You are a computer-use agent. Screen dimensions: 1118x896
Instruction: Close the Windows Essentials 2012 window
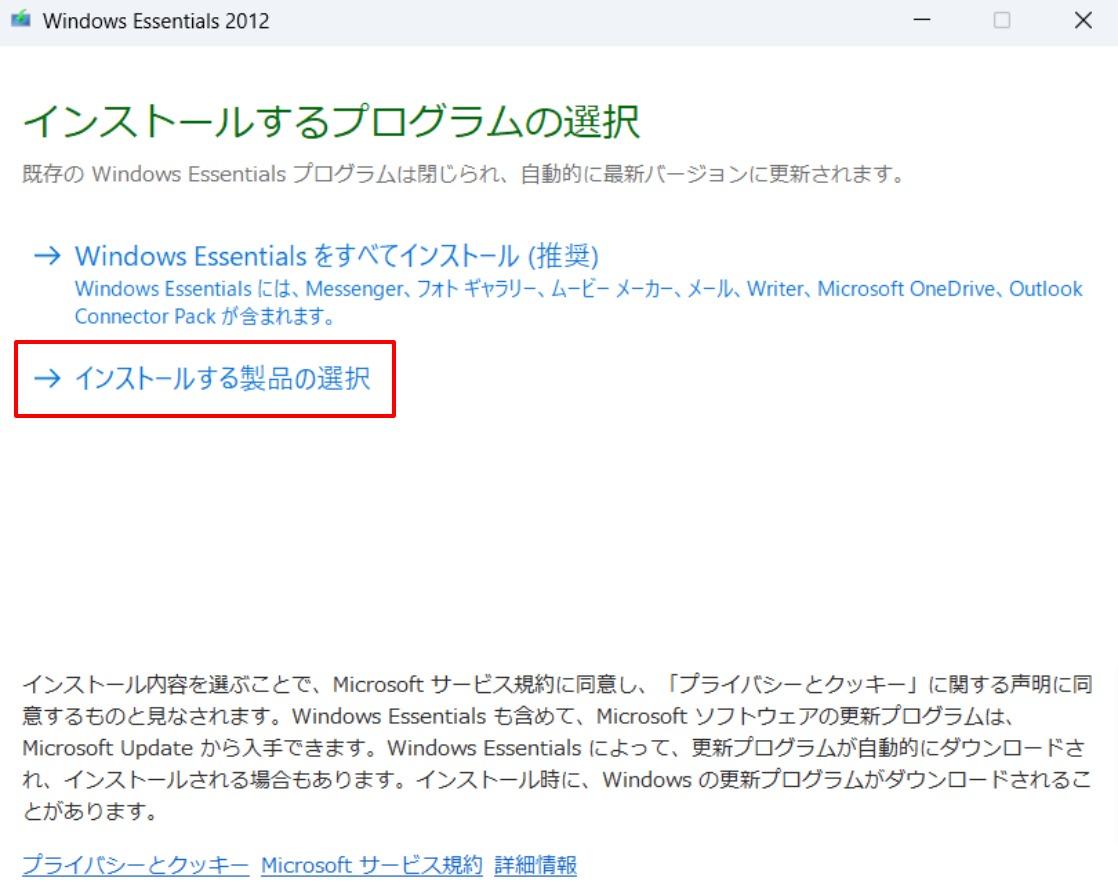pos(1083,20)
